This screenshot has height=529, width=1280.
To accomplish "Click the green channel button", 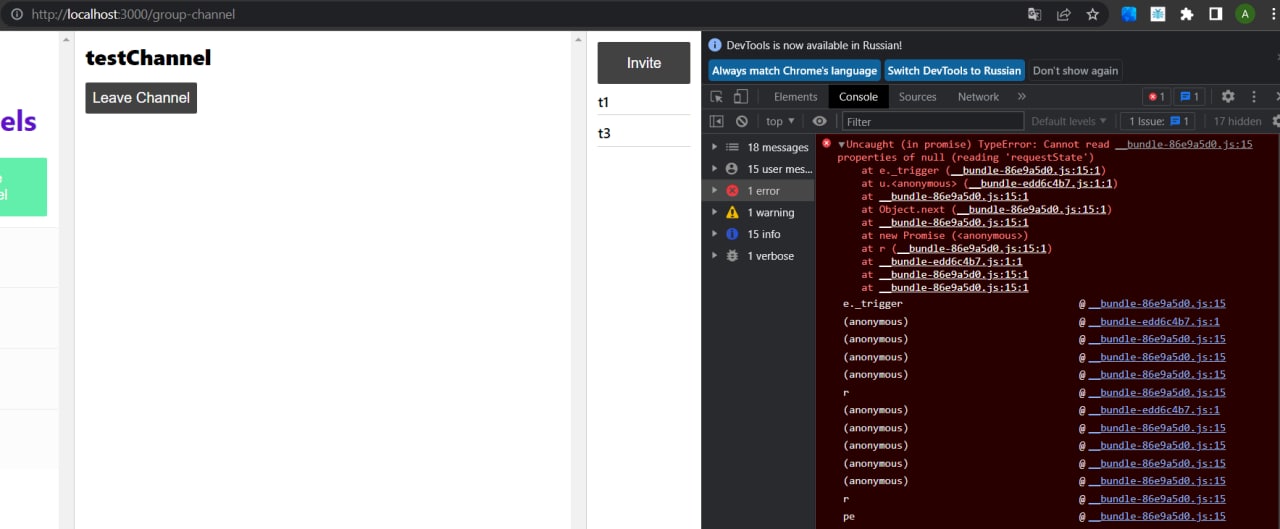I will 23,186.
